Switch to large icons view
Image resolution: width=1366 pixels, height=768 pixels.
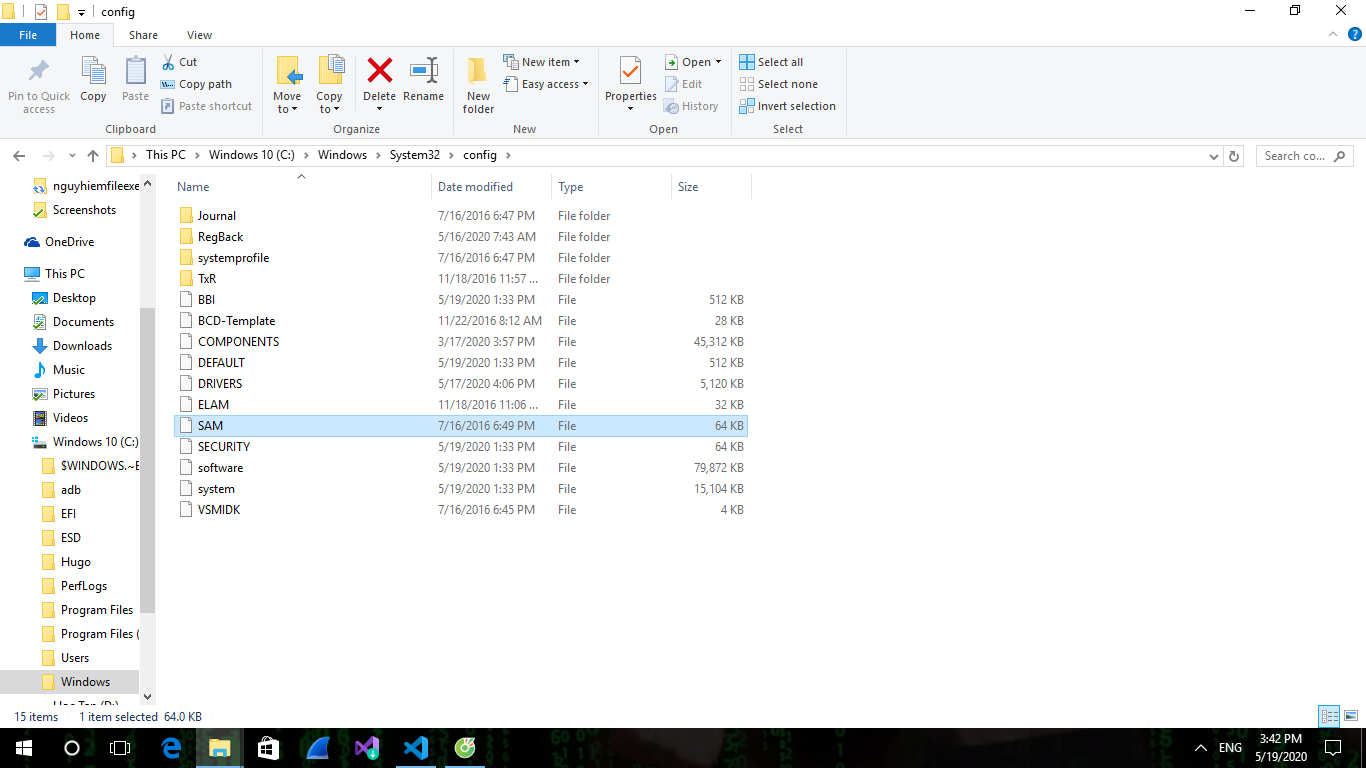(x=1351, y=716)
